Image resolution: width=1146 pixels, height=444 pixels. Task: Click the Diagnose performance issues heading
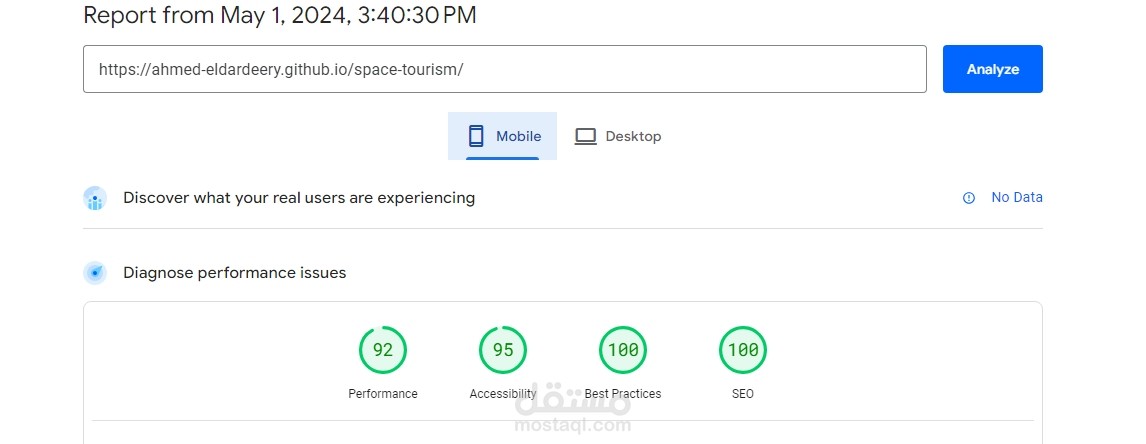[x=234, y=273]
